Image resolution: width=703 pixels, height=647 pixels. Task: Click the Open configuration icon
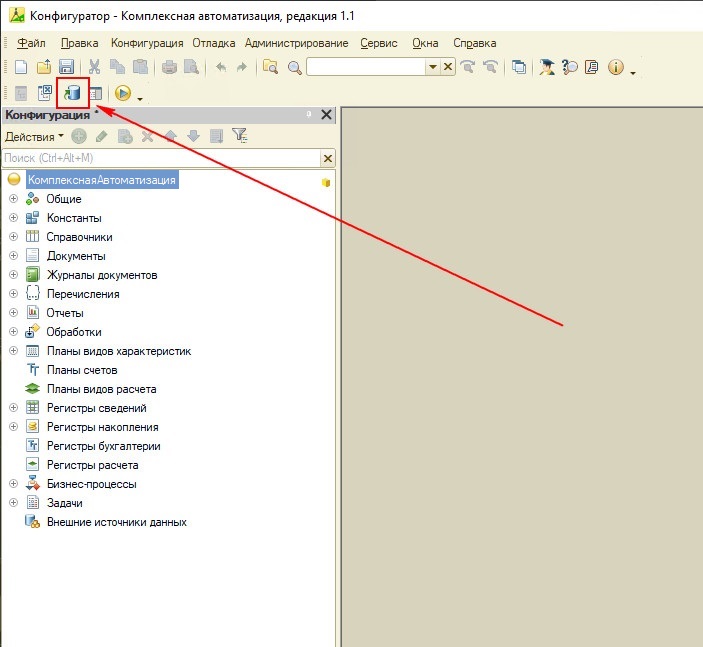tap(21, 93)
